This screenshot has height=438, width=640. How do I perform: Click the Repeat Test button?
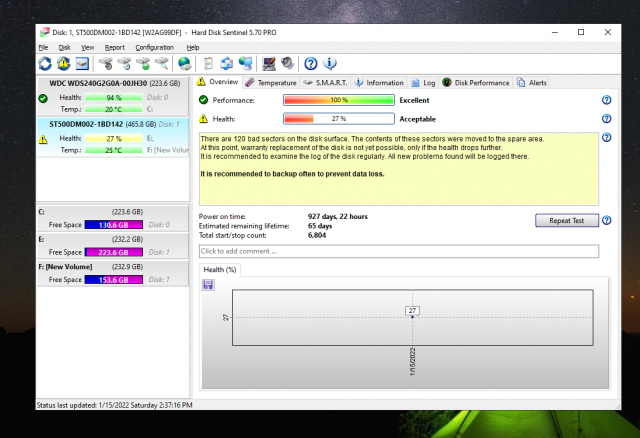click(x=566, y=220)
